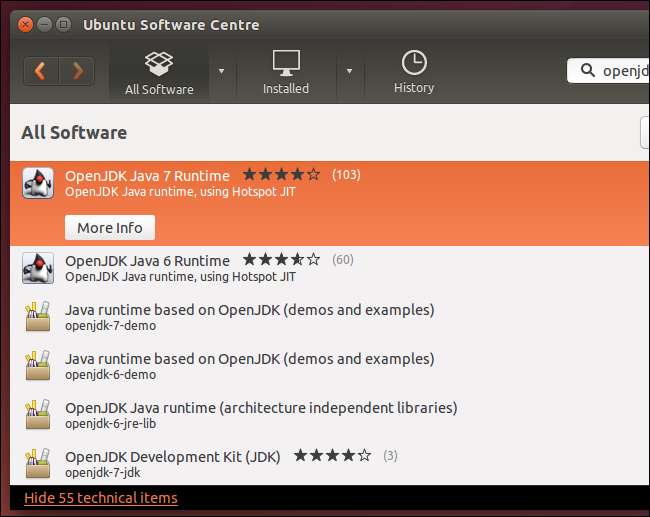Click the openjdk-7-demo package icon
Viewport: 650px width, 517px height.
click(x=38, y=317)
